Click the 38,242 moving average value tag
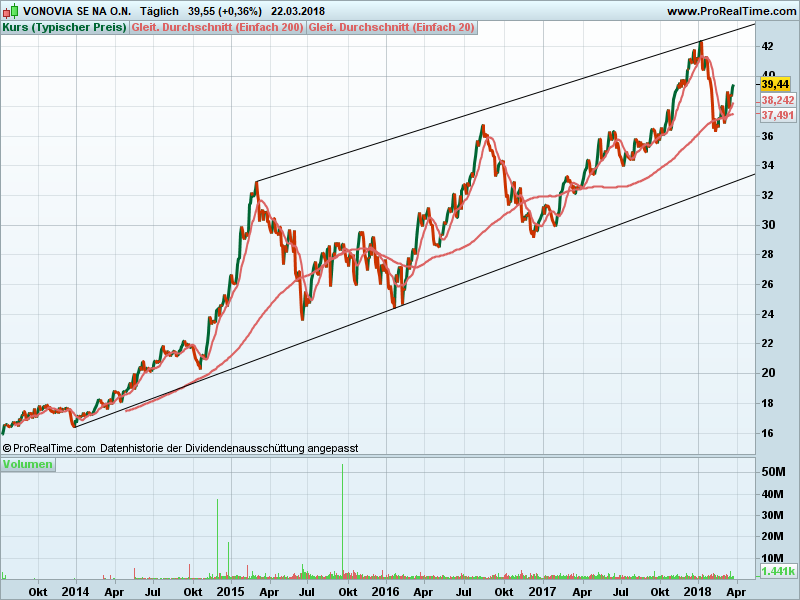 [777, 101]
